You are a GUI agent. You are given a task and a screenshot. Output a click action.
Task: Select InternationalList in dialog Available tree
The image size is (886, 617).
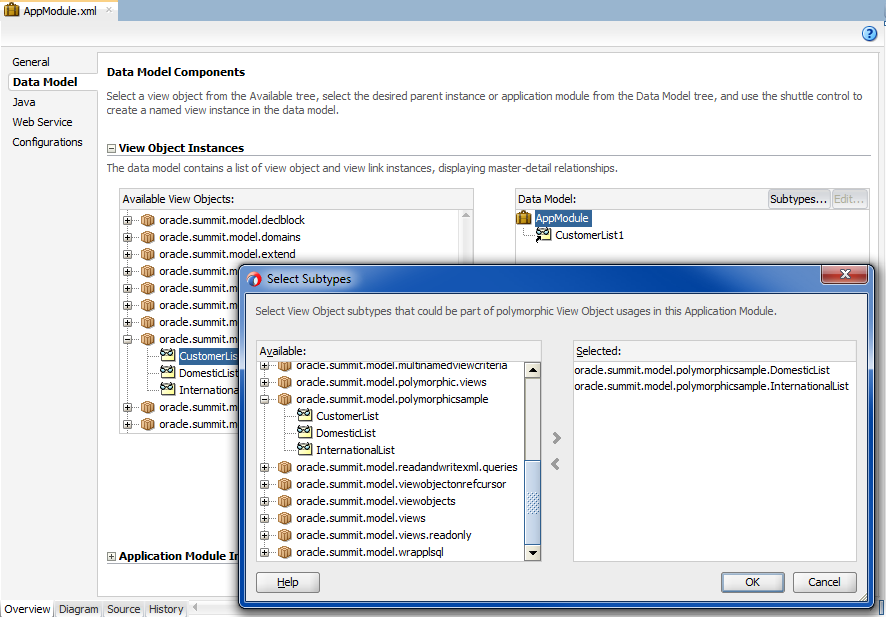(x=355, y=450)
